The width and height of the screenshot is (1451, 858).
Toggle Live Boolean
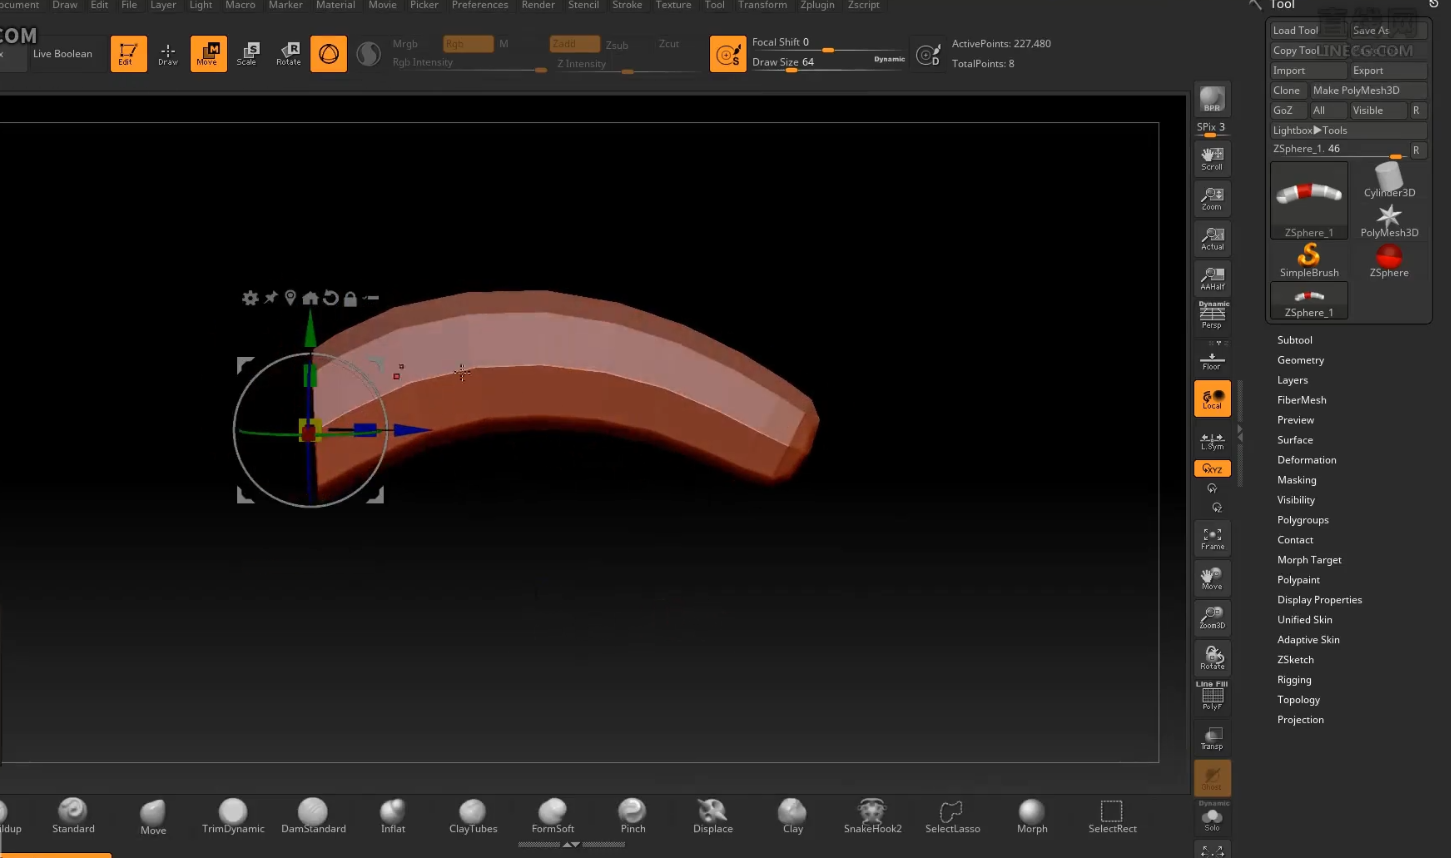(62, 54)
